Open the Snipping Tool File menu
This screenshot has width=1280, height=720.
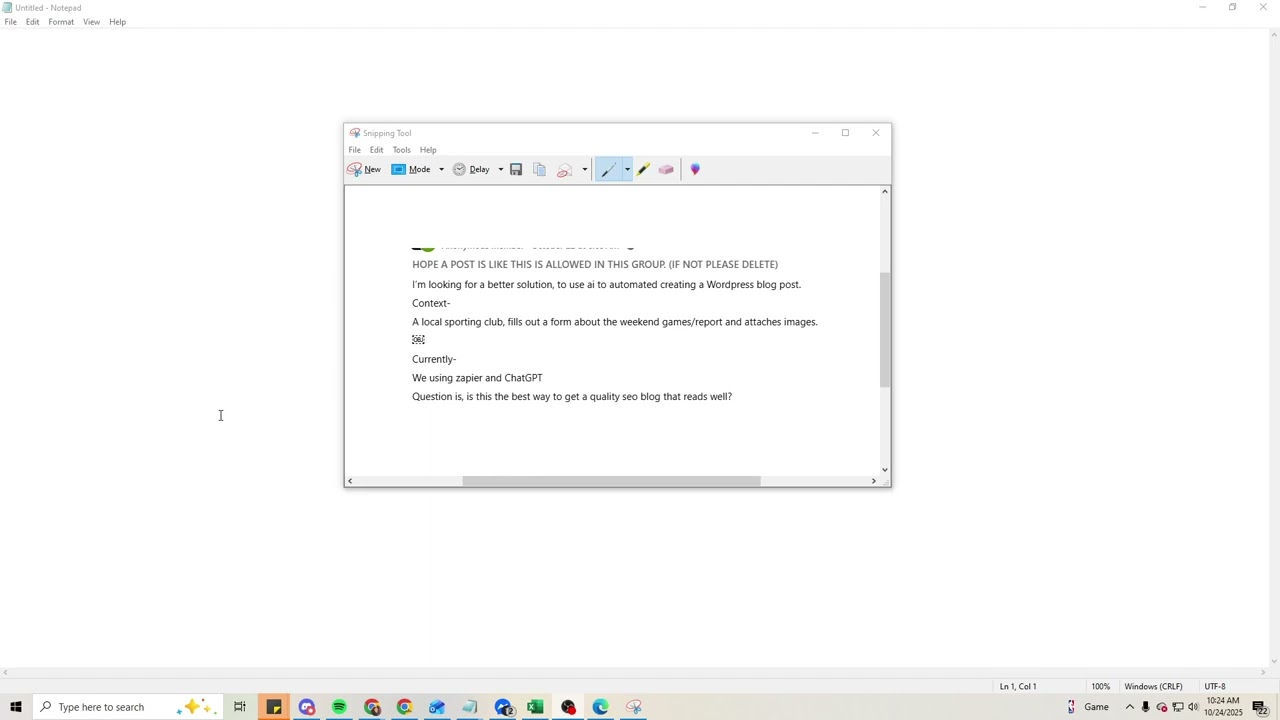point(355,150)
